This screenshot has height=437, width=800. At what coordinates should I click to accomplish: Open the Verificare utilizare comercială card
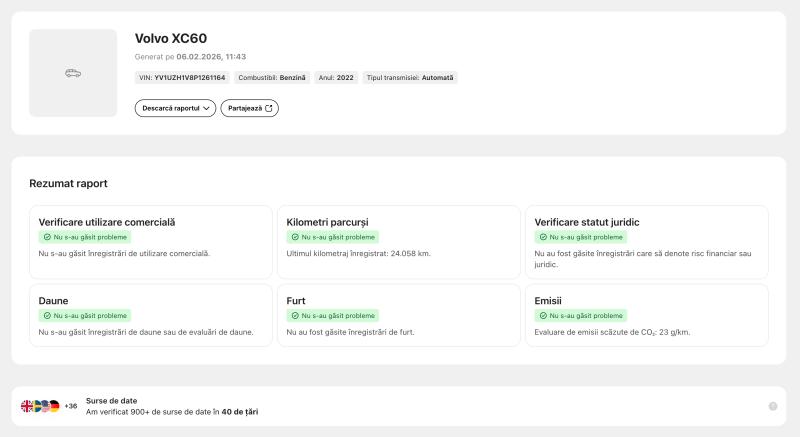[x=151, y=241]
